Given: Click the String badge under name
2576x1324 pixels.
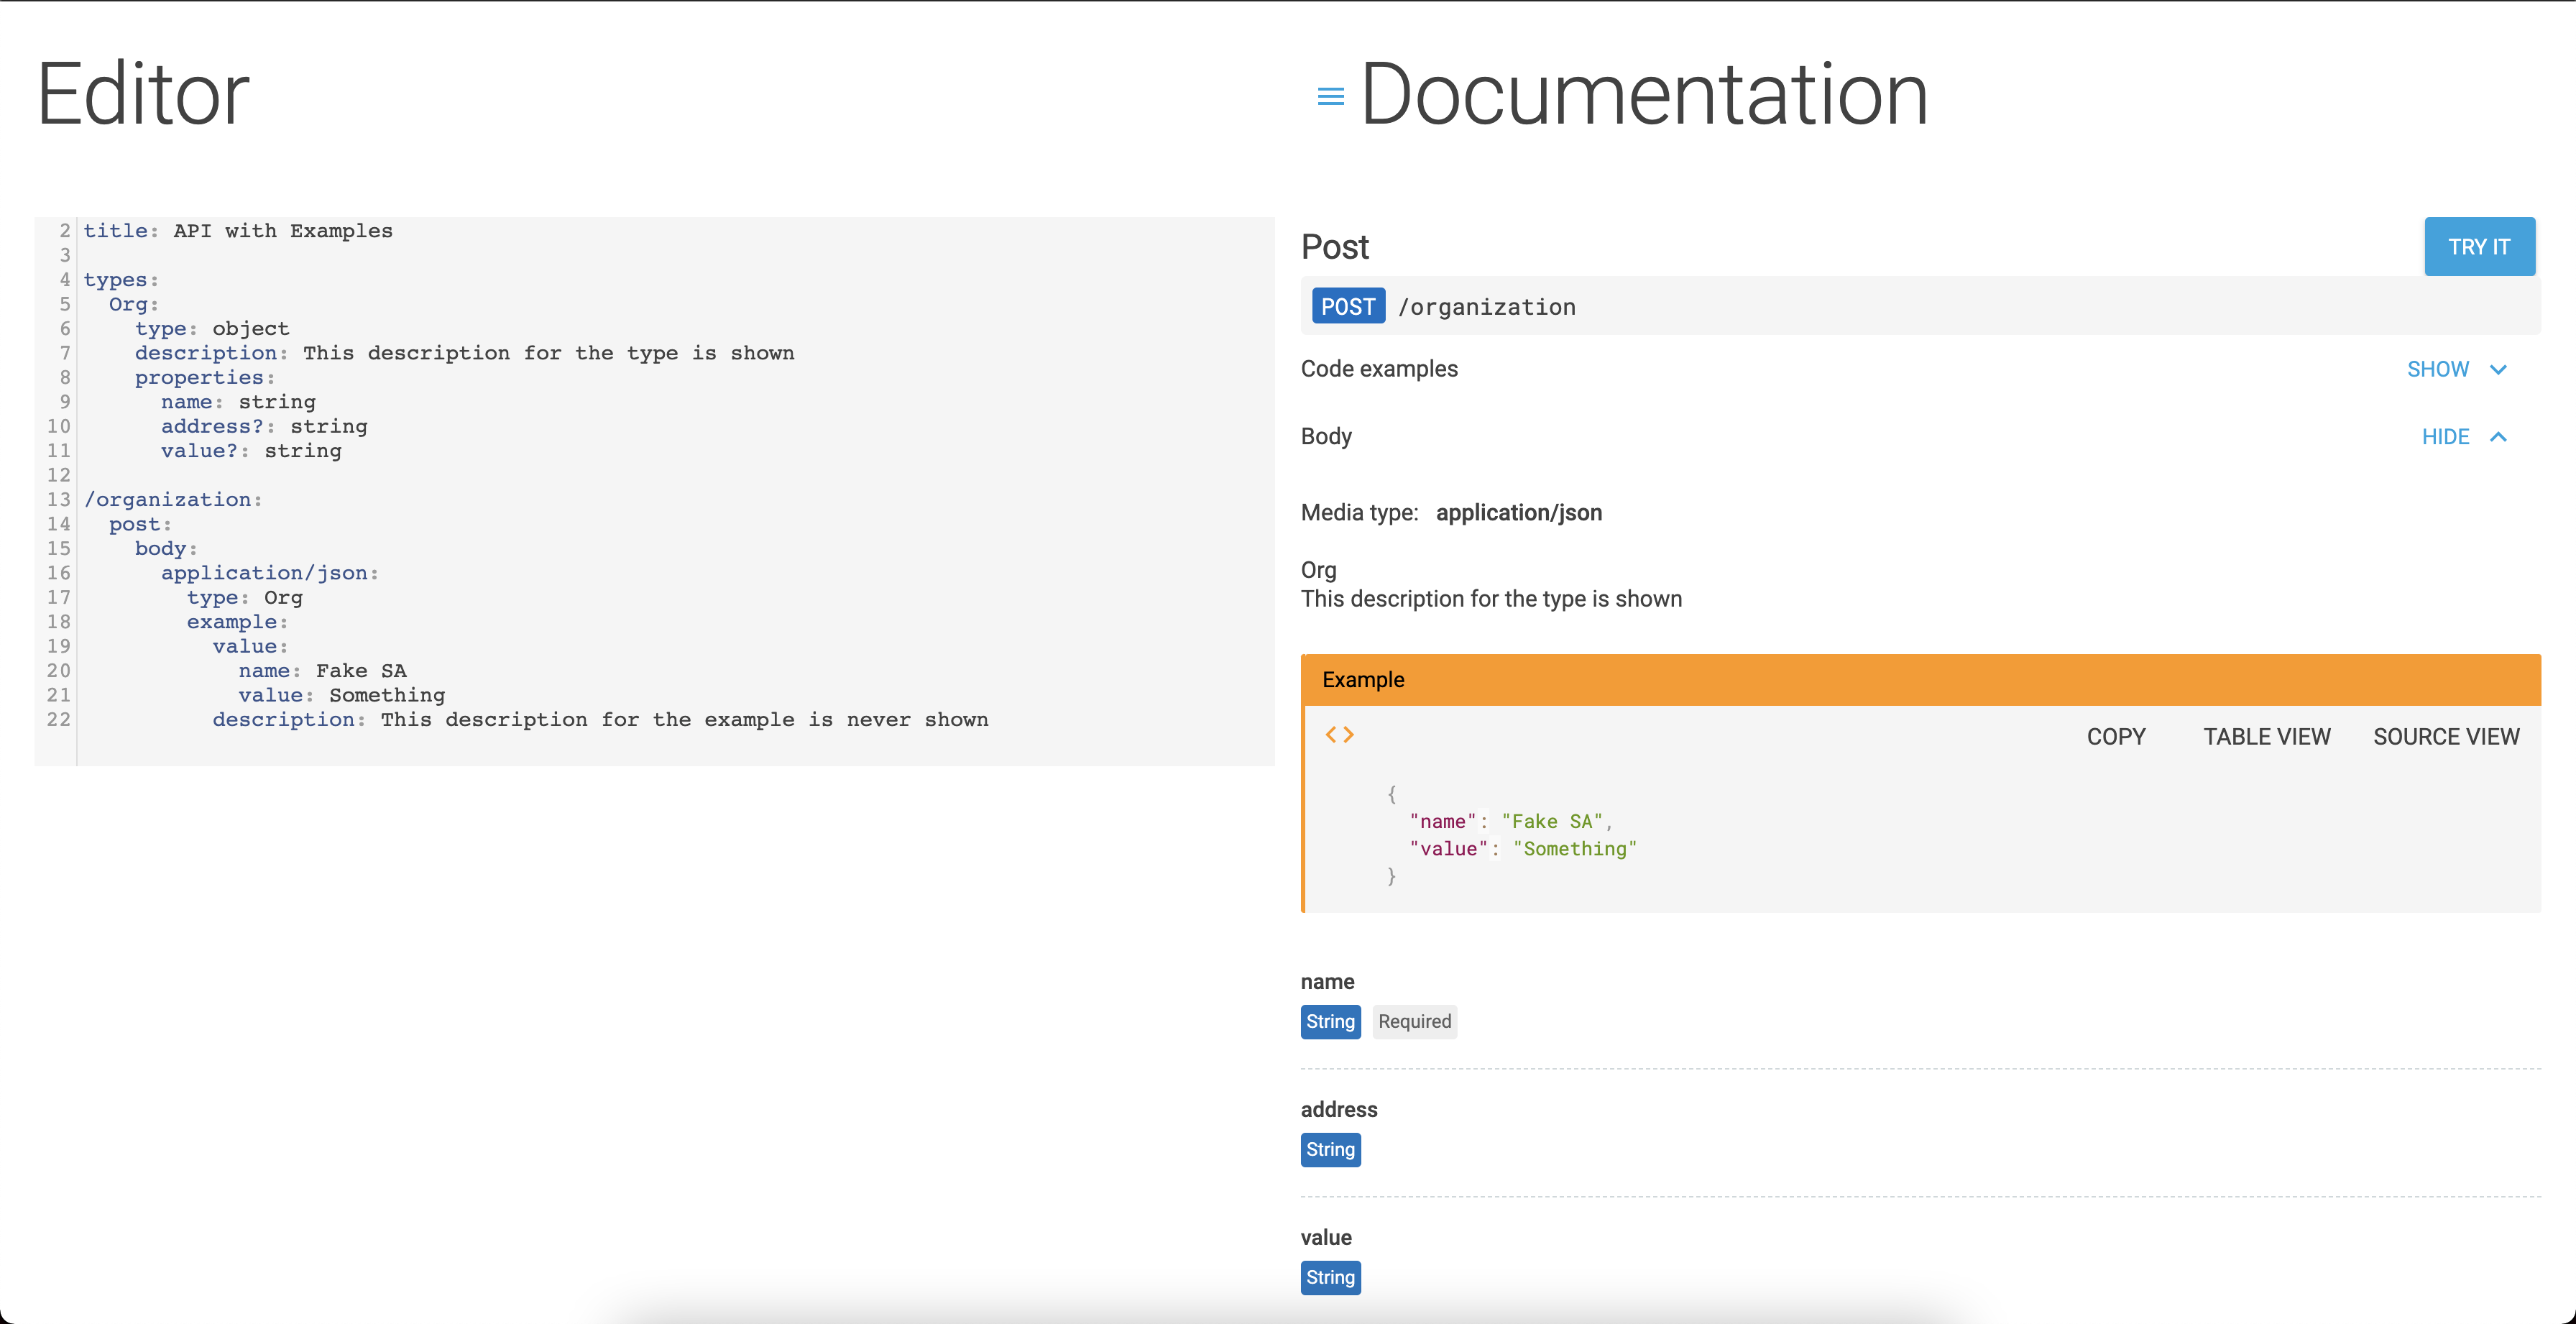Looking at the screenshot, I should (1330, 1022).
